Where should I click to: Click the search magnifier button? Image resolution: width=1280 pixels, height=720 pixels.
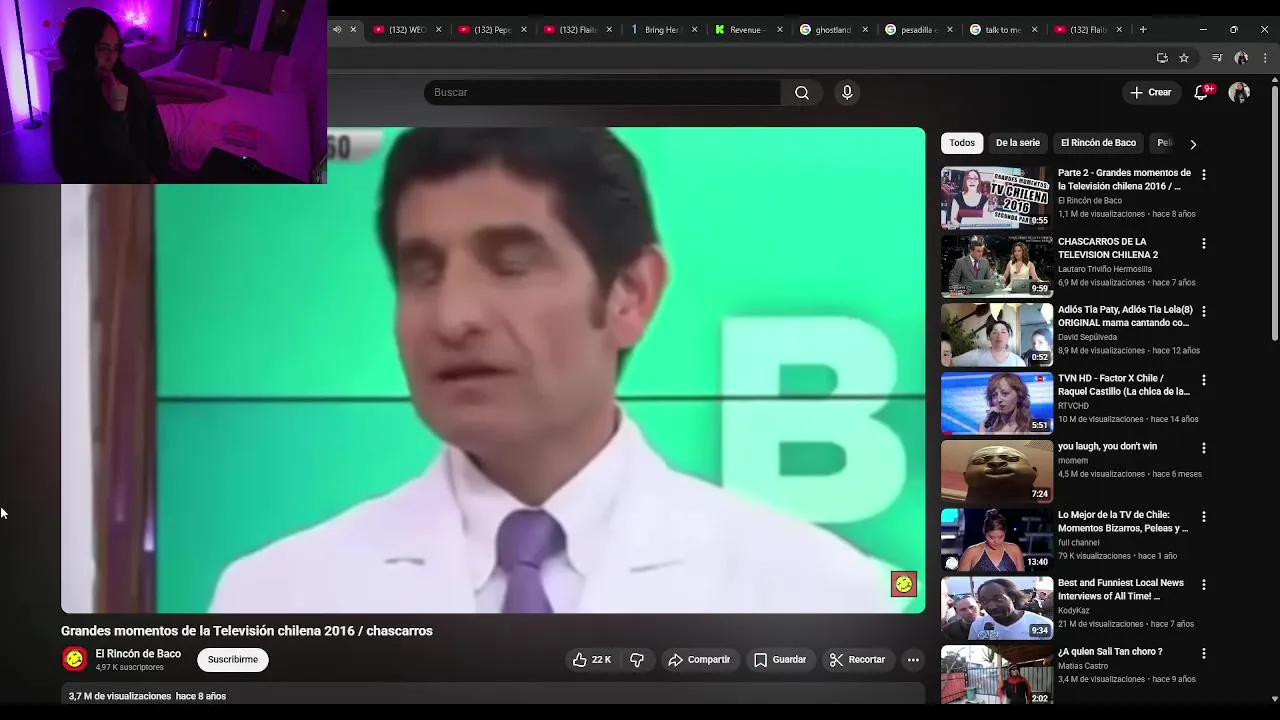coord(802,93)
